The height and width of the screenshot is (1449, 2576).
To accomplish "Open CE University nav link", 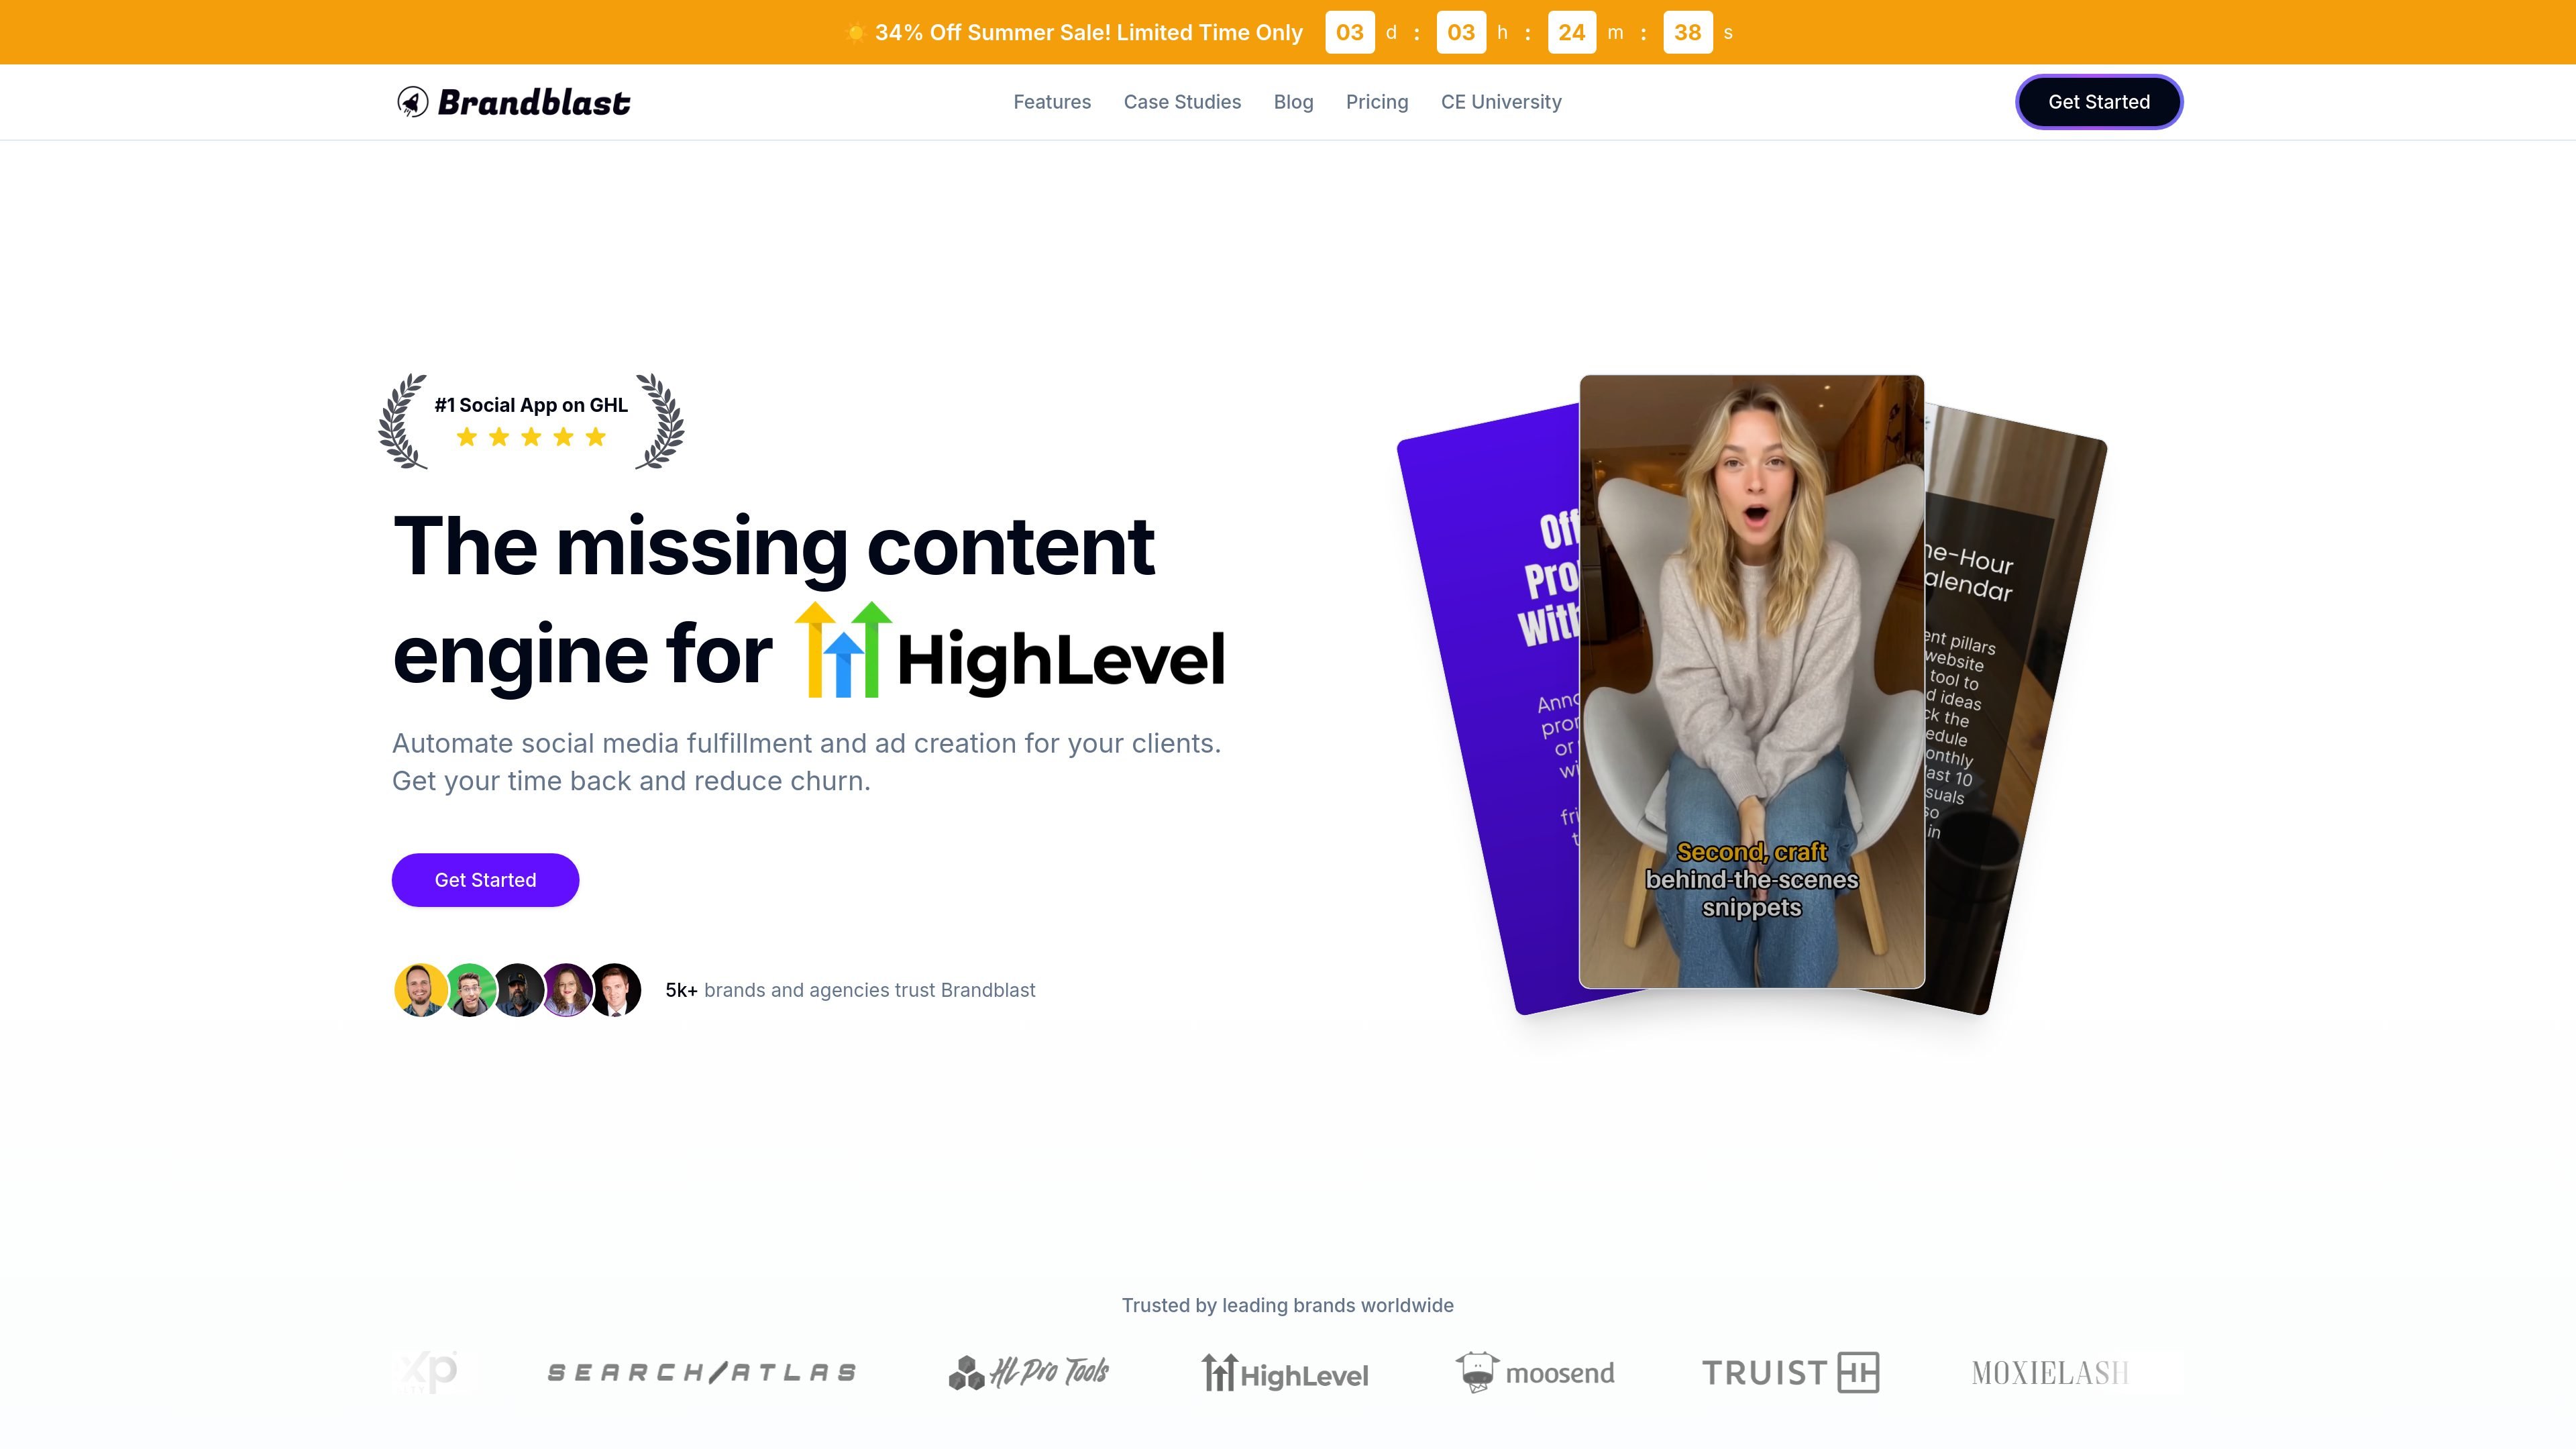I will (1501, 102).
